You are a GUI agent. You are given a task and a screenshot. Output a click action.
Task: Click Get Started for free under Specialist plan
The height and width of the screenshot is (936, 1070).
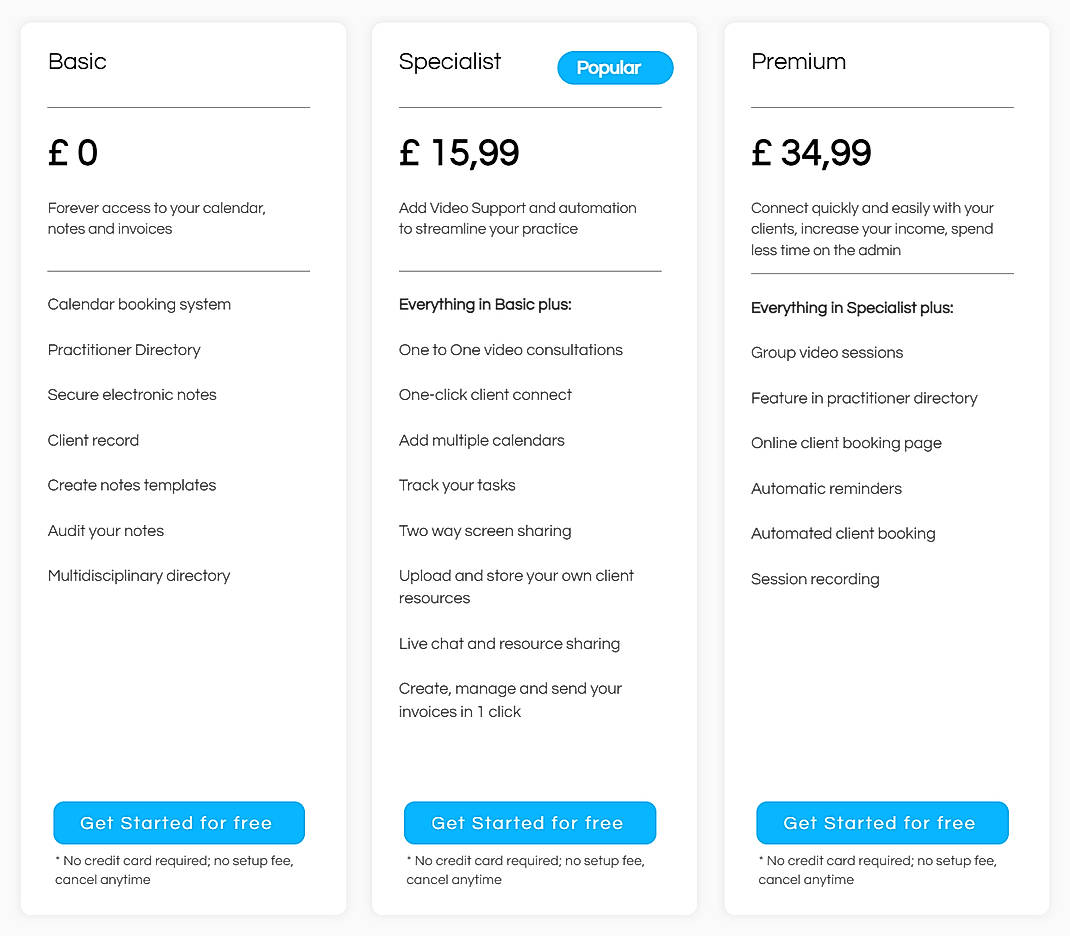530,823
